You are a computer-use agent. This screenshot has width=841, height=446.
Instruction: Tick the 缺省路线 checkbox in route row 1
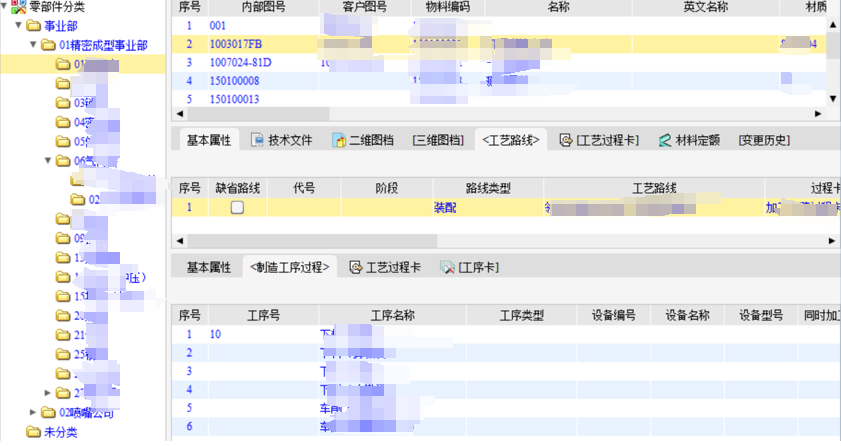[x=237, y=207]
